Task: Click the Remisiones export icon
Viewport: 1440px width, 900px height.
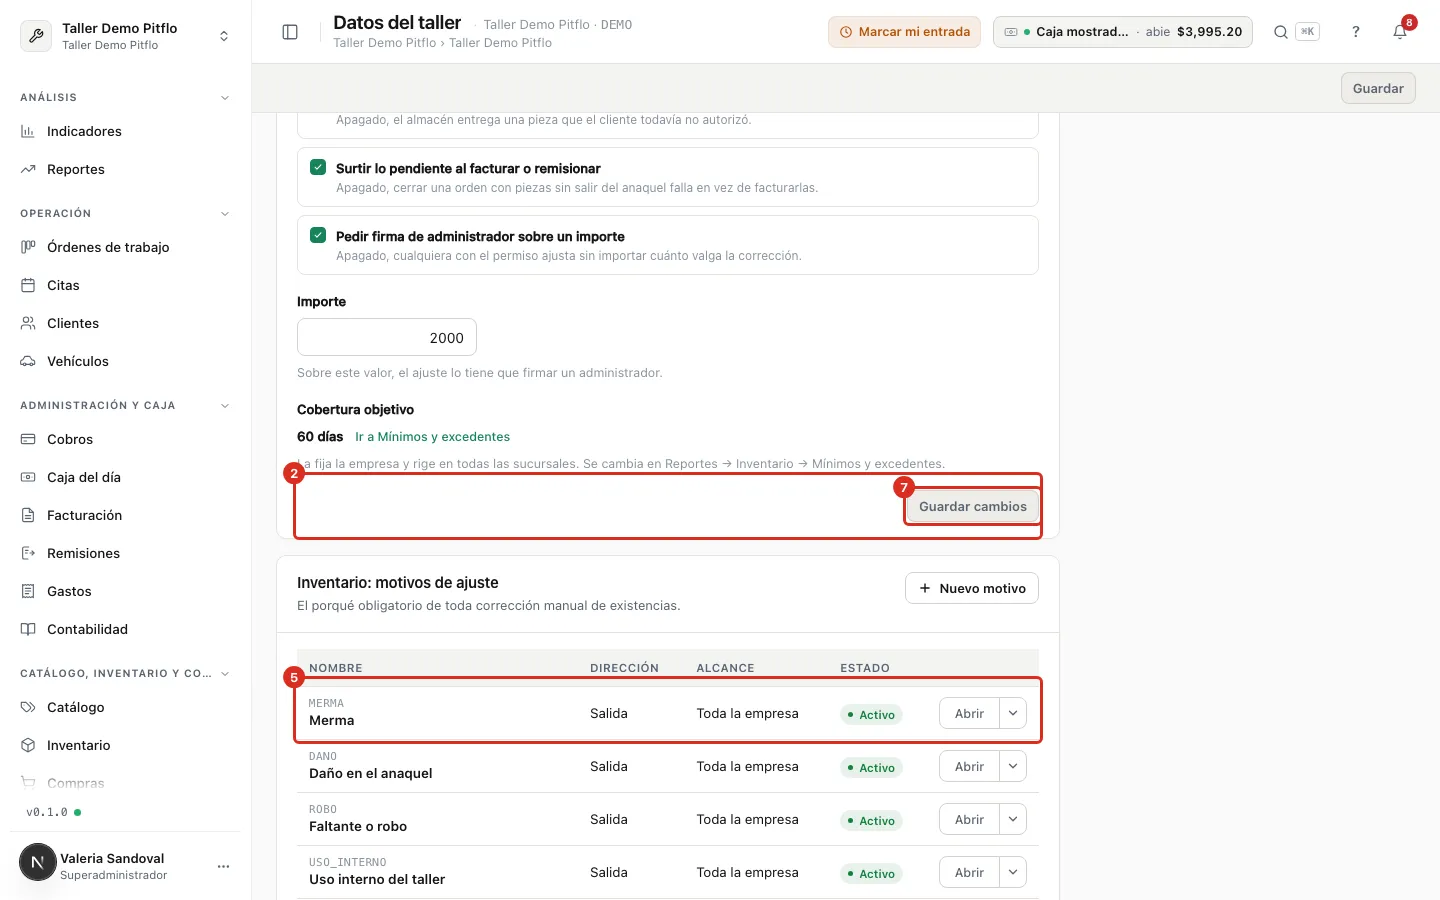Action: click(28, 553)
